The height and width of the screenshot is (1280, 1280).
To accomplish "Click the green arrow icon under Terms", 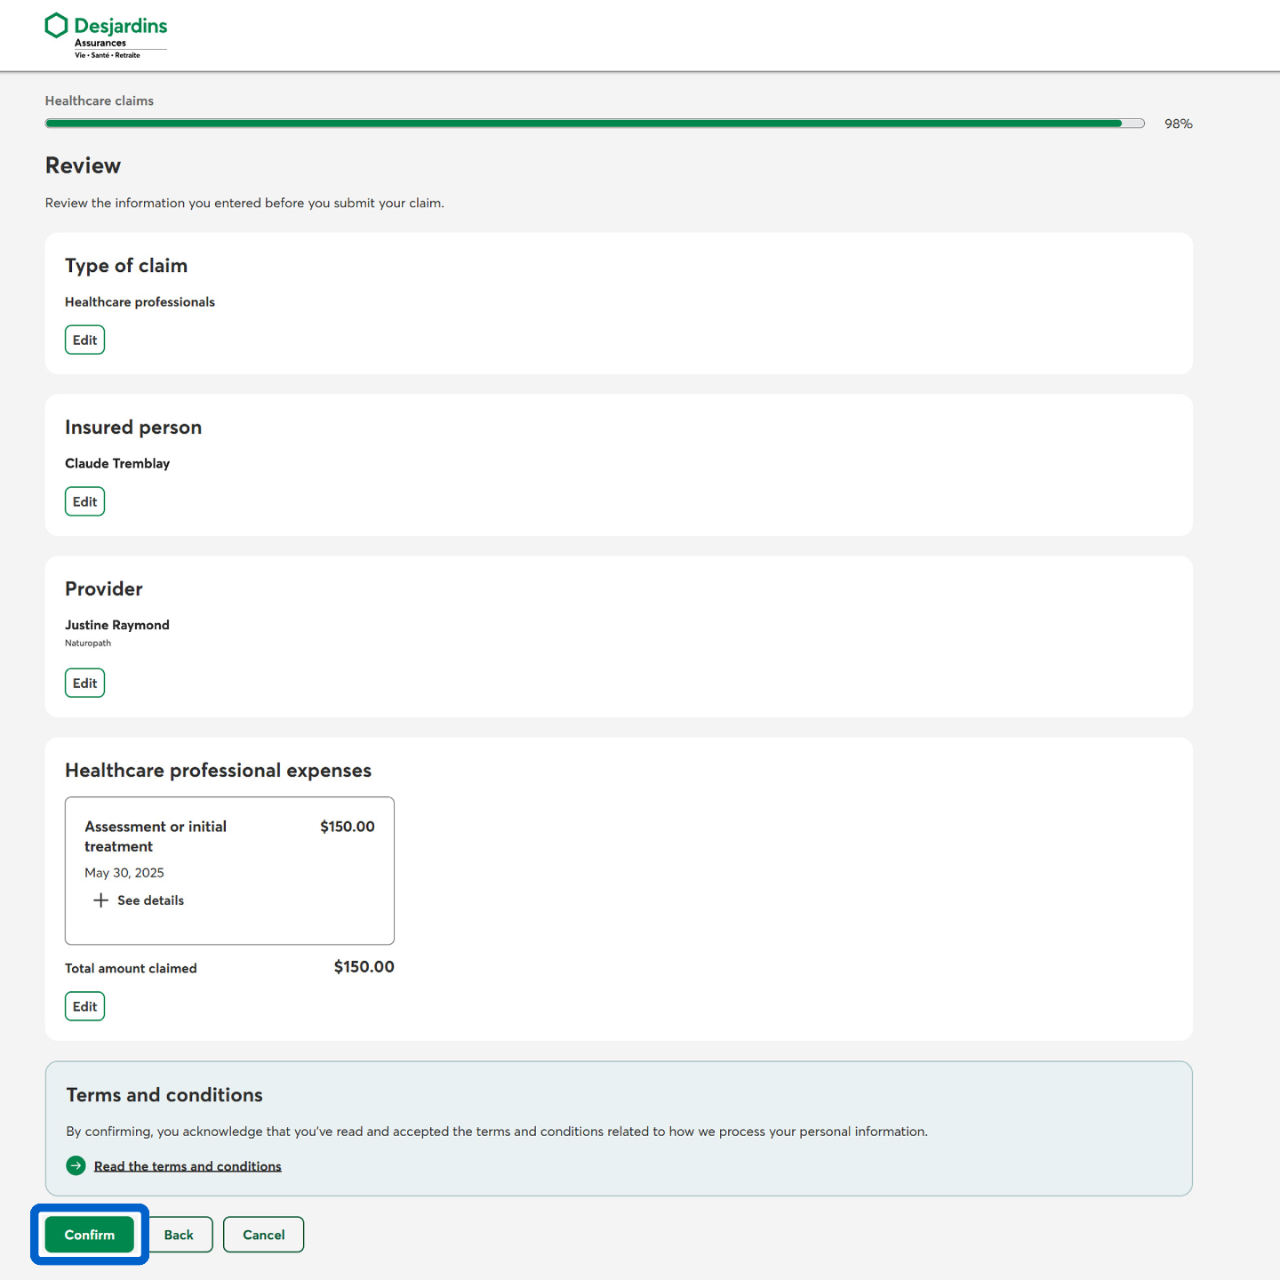I will point(76,1166).
